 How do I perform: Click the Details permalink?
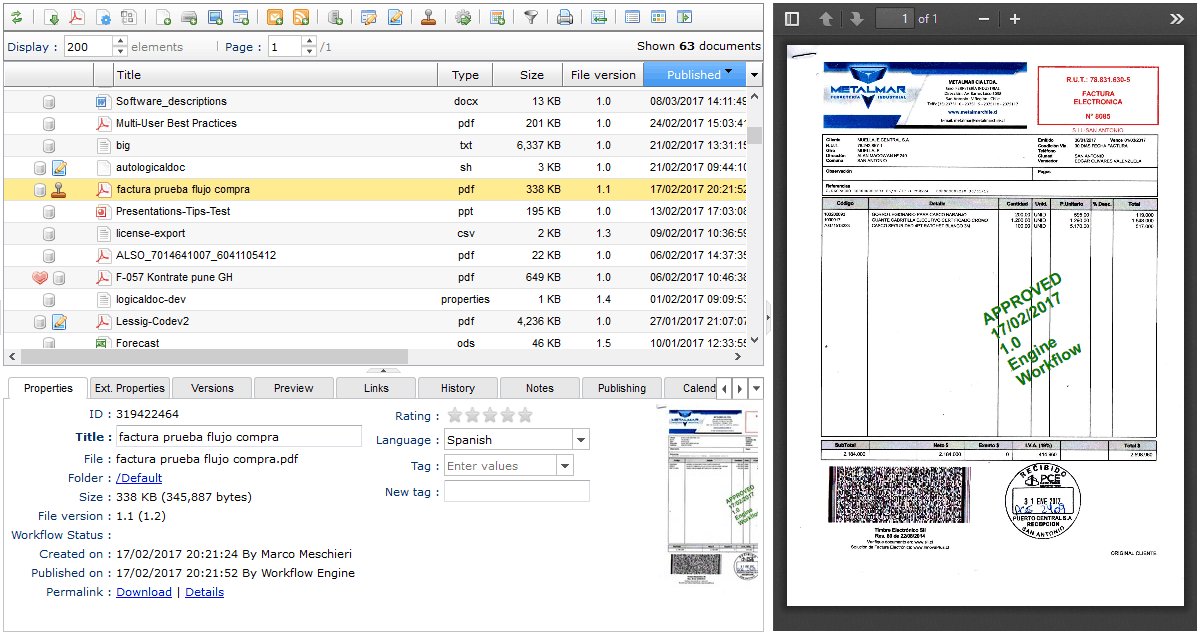pyautogui.click(x=205, y=593)
